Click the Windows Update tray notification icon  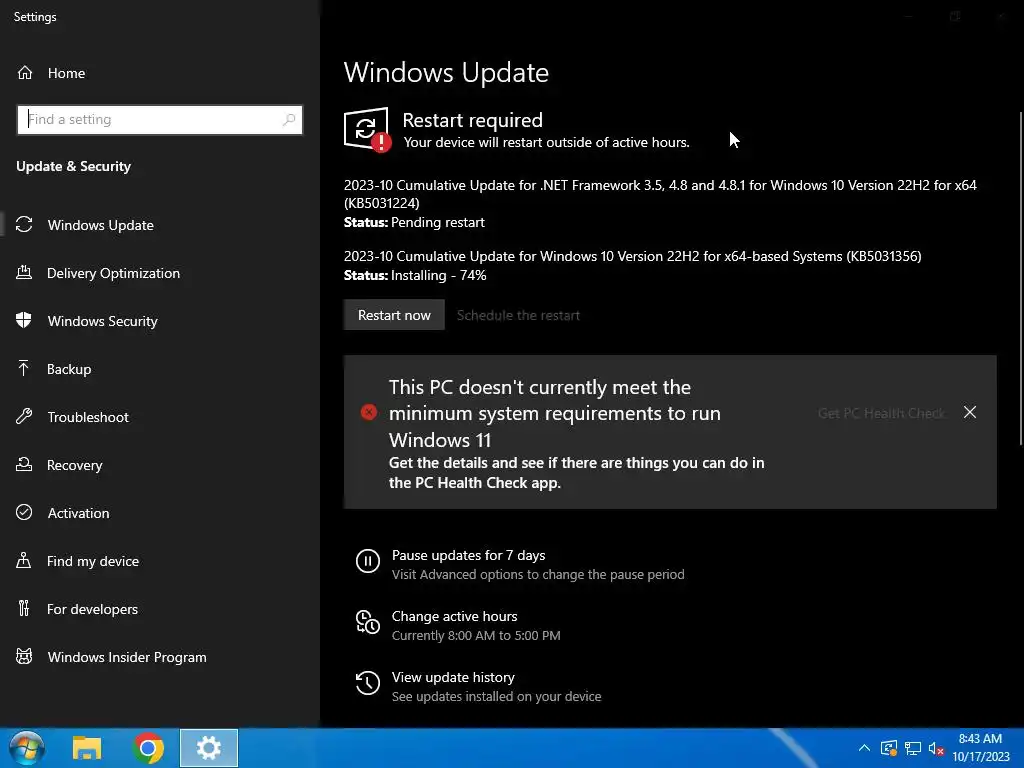pyautogui.click(x=889, y=748)
